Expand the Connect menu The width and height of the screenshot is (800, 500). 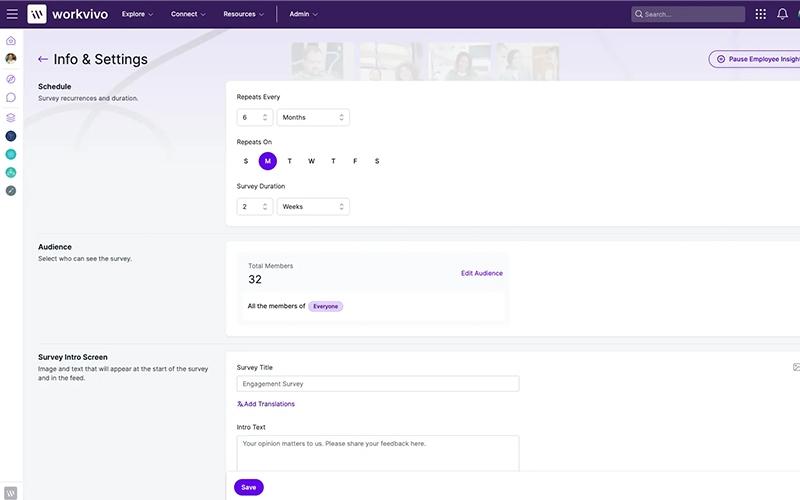tap(188, 14)
